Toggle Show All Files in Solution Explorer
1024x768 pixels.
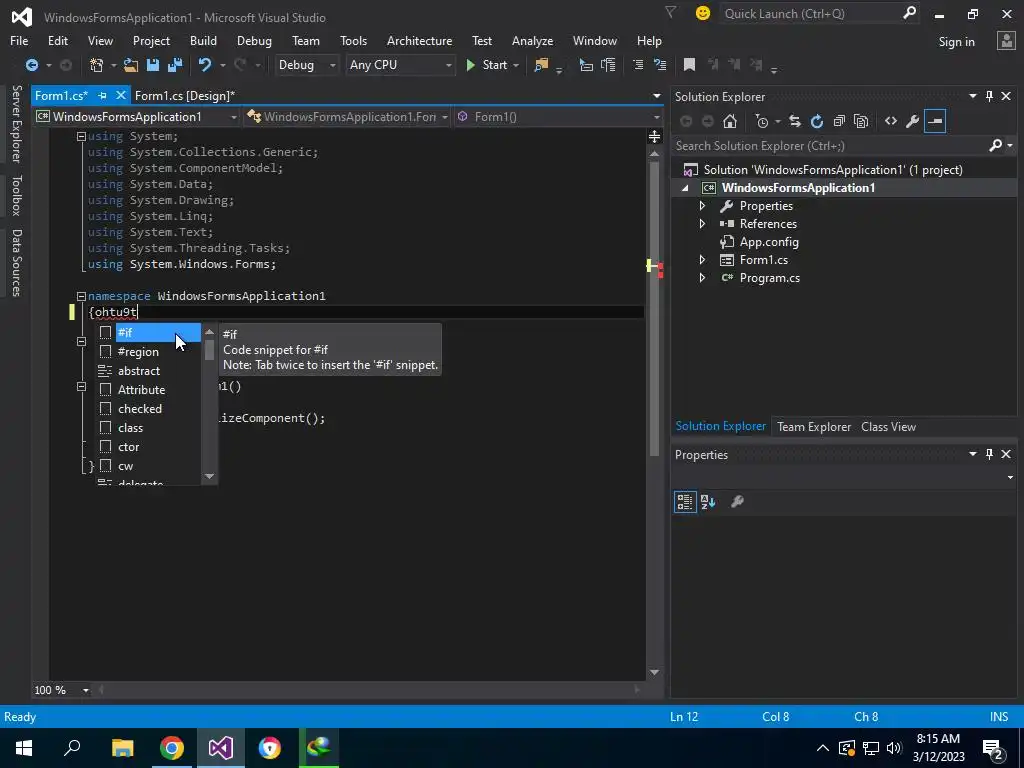pos(861,121)
